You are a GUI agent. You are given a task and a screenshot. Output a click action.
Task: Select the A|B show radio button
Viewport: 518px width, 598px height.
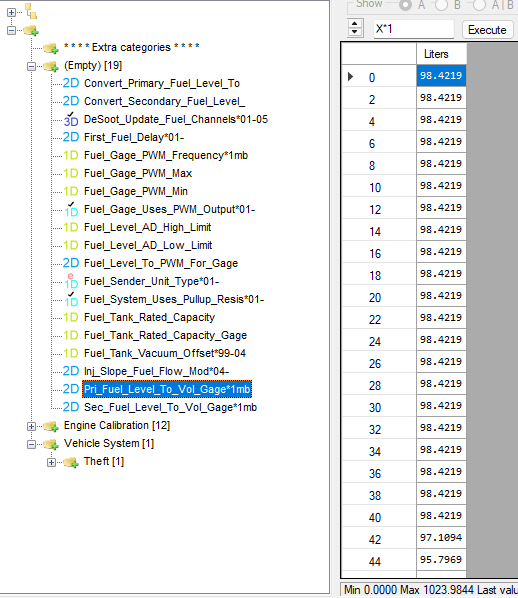[479, 5]
